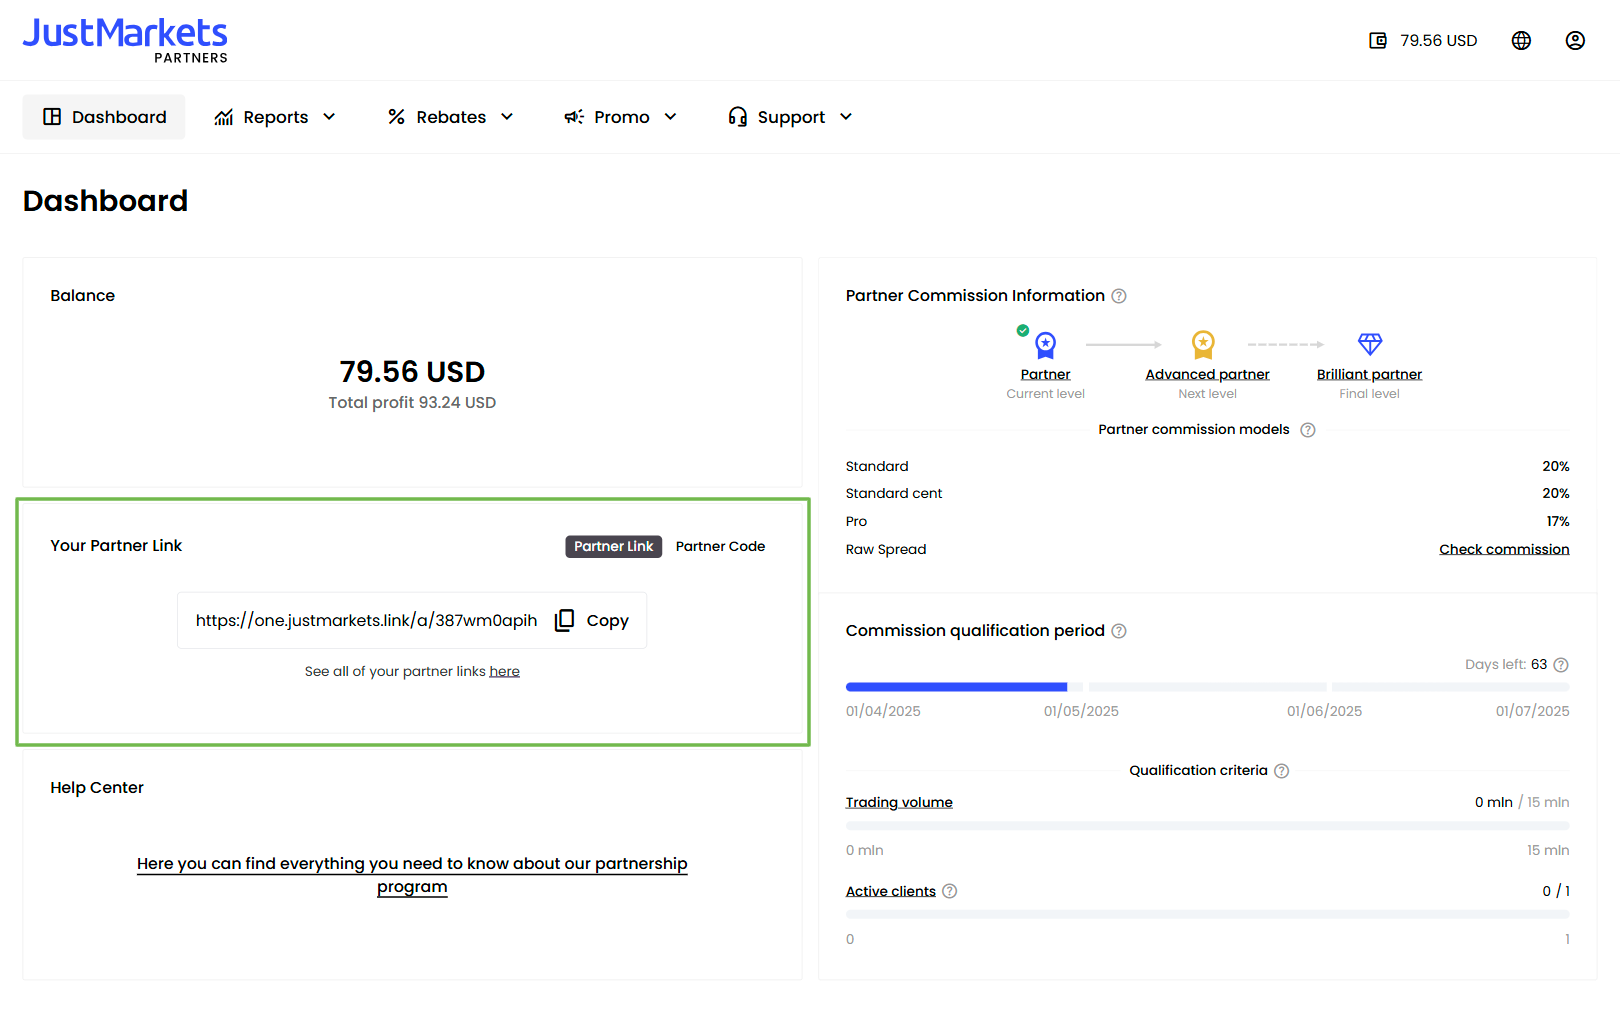Click the Dashboard grid icon
1620x1012 pixels.
[52, 117]
